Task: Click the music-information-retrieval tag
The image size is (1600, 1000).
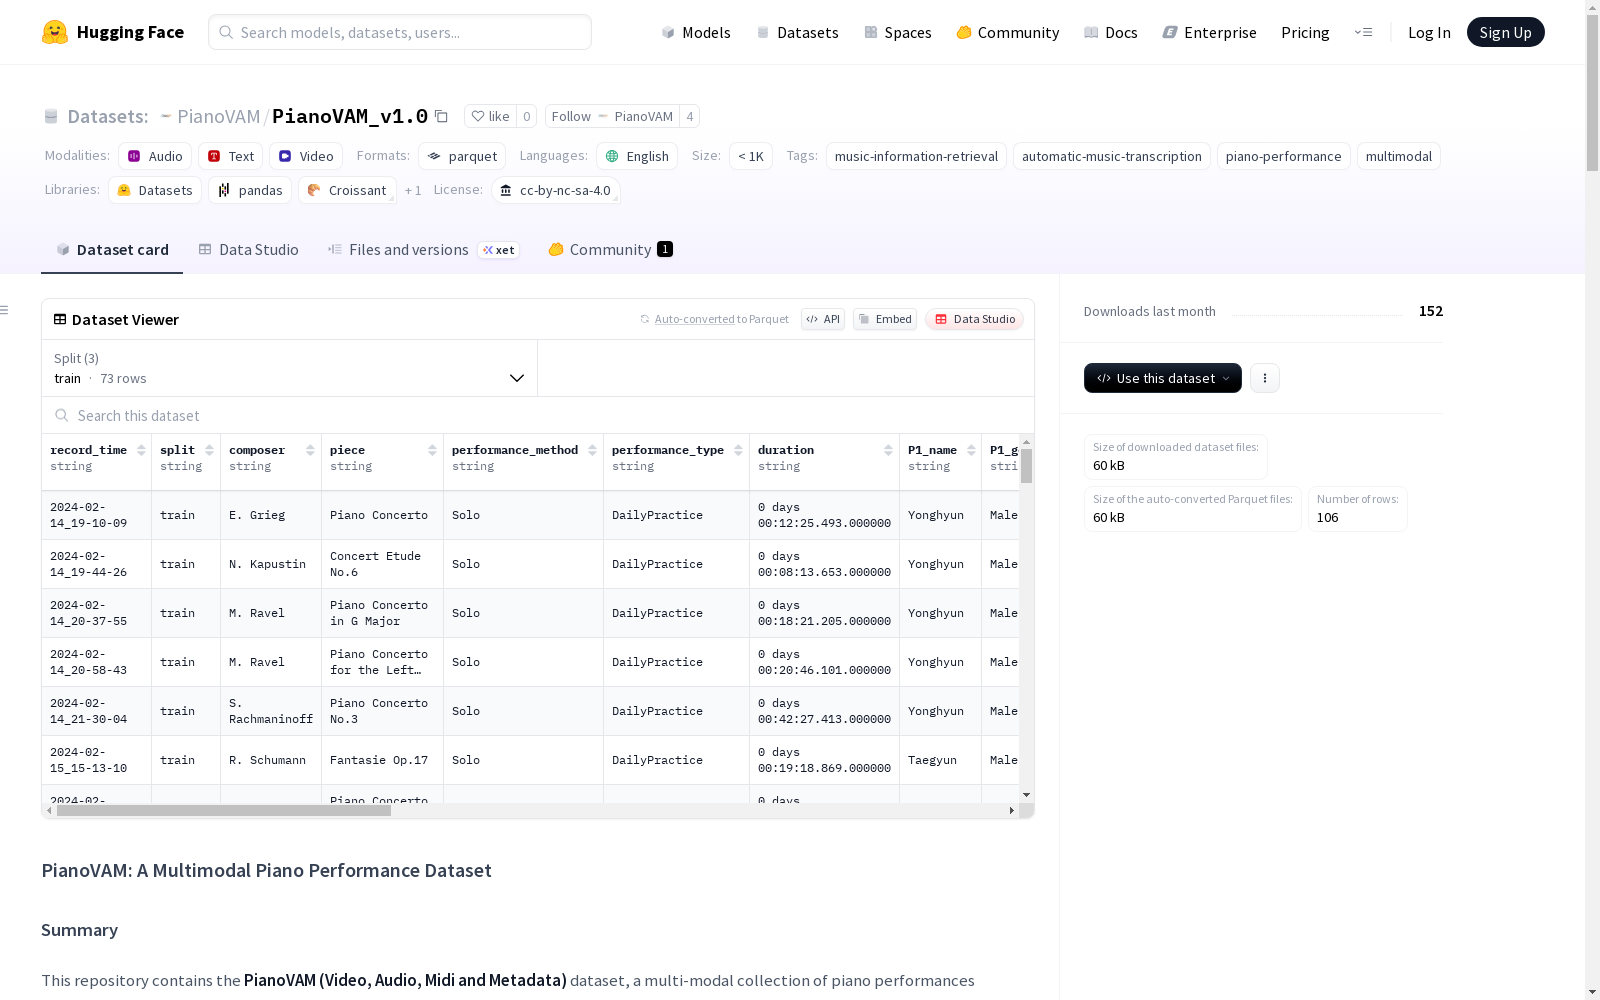Action: pos(916,156)
